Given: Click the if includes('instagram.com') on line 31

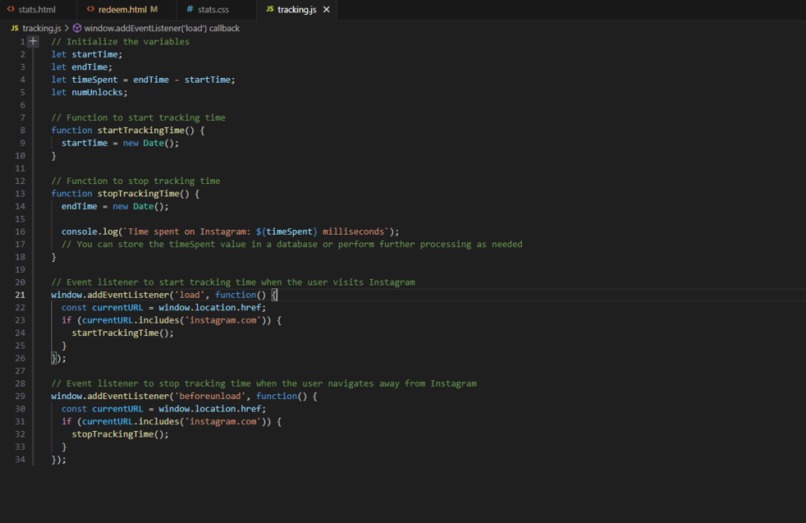Looking at the screenshot, I should pyautogui.click(x=171, y=422).
